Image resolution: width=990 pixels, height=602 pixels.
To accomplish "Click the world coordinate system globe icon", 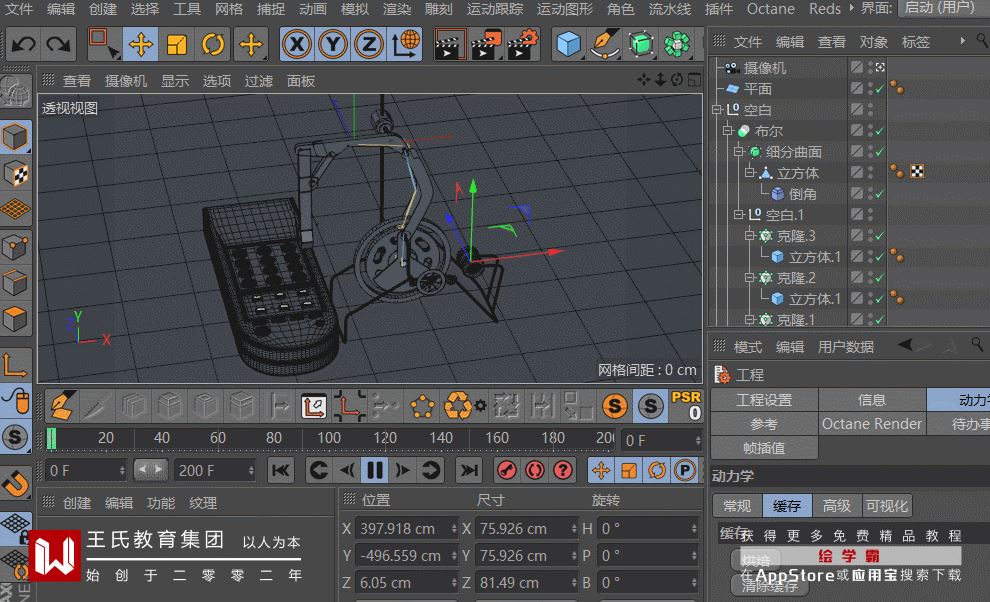I will coord(406,44).
